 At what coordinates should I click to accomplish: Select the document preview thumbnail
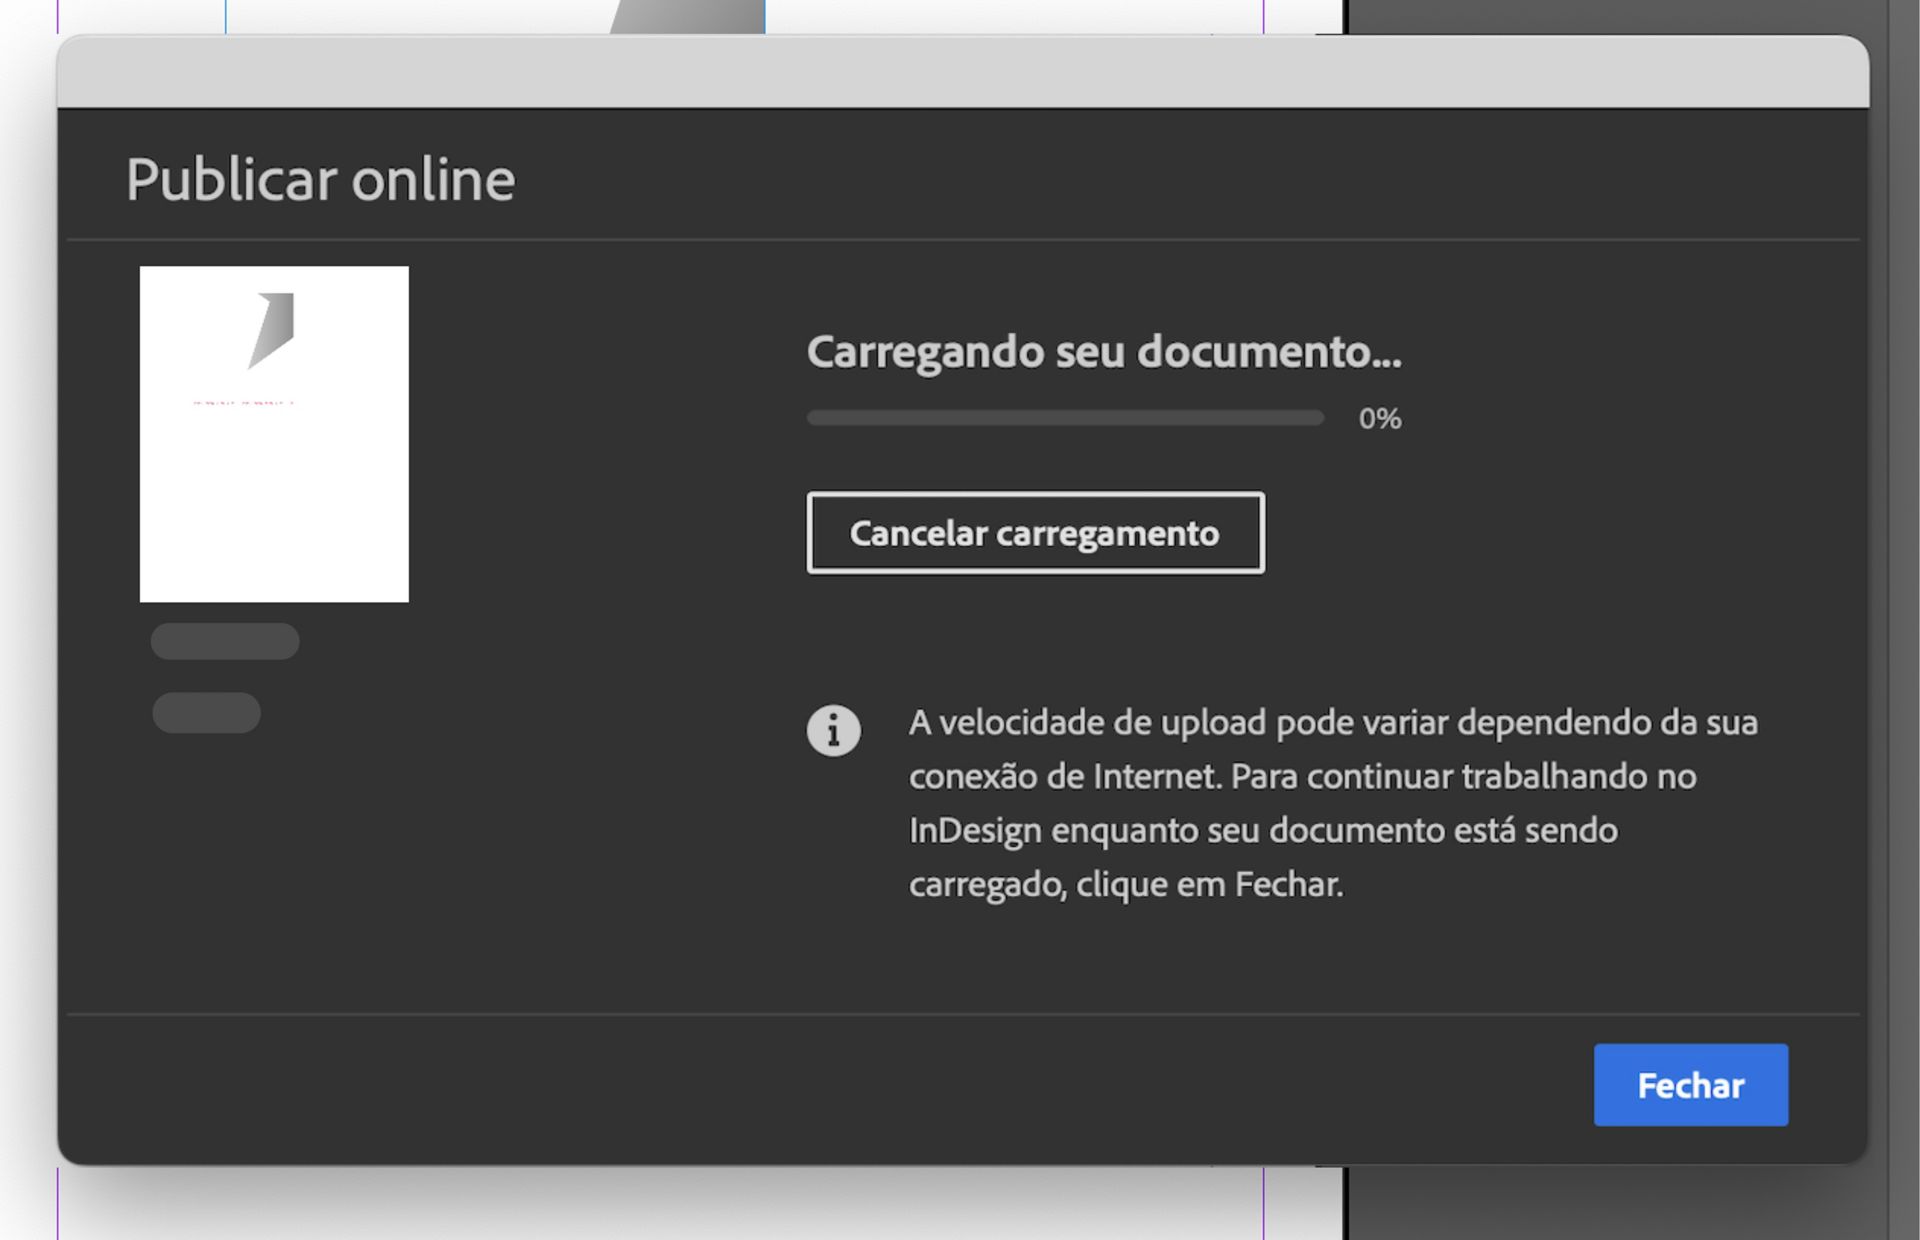pyautogui.click(x=274, y=433)
